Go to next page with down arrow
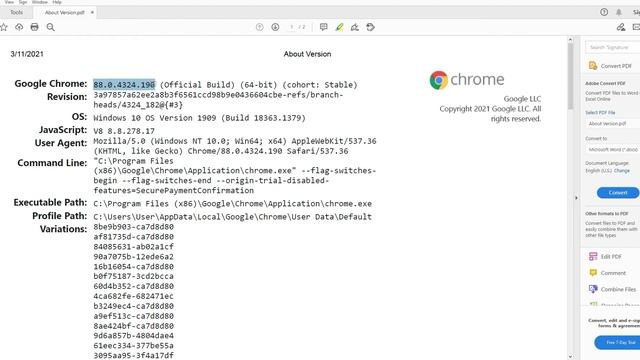Image resolution: width=640 pixels, height=360 pixels. [276, 27]
